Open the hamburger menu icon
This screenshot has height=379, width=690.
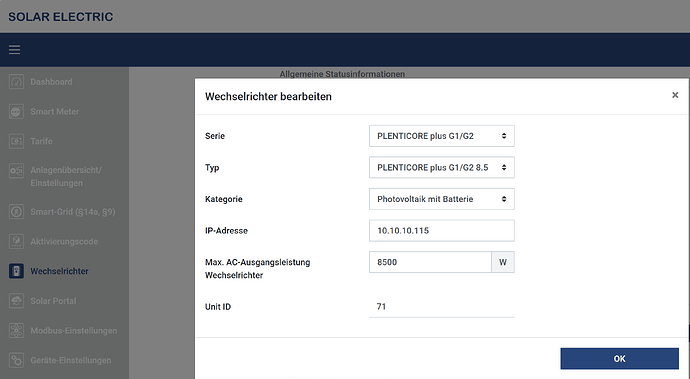pos(15,50)
